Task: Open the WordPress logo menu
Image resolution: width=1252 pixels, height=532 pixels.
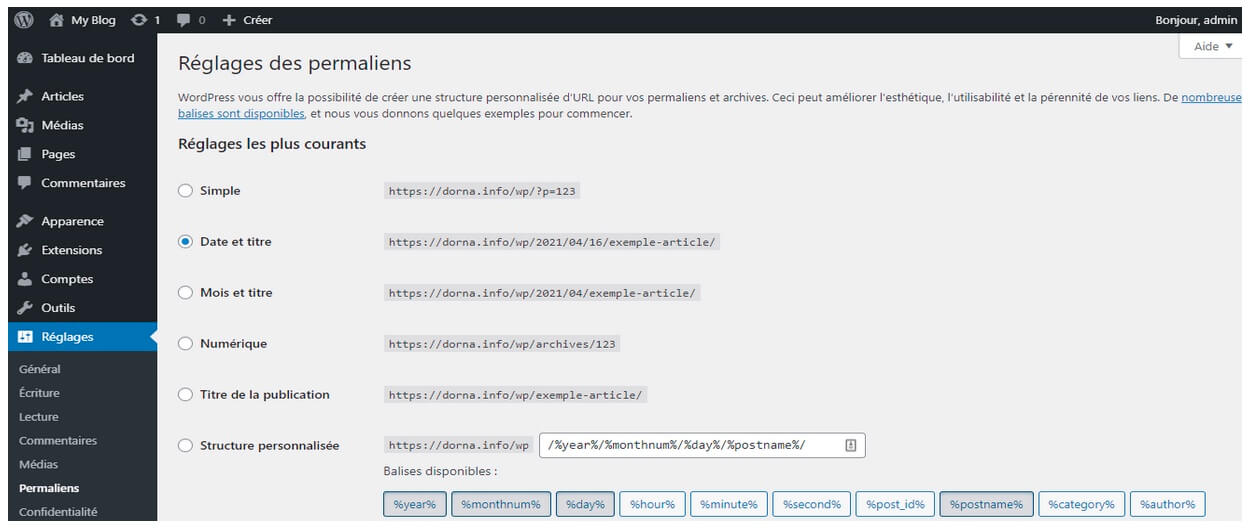Action: [x=24, y=20]
